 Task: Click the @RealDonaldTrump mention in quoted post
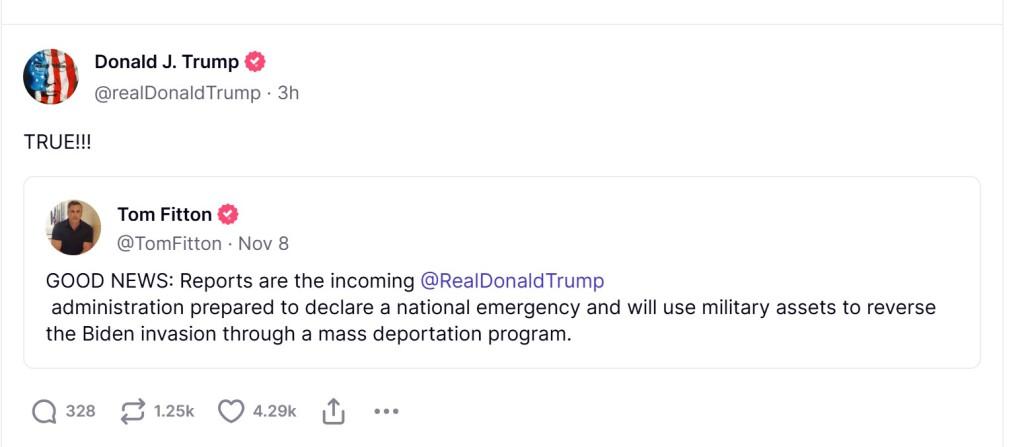pos(512,280)
